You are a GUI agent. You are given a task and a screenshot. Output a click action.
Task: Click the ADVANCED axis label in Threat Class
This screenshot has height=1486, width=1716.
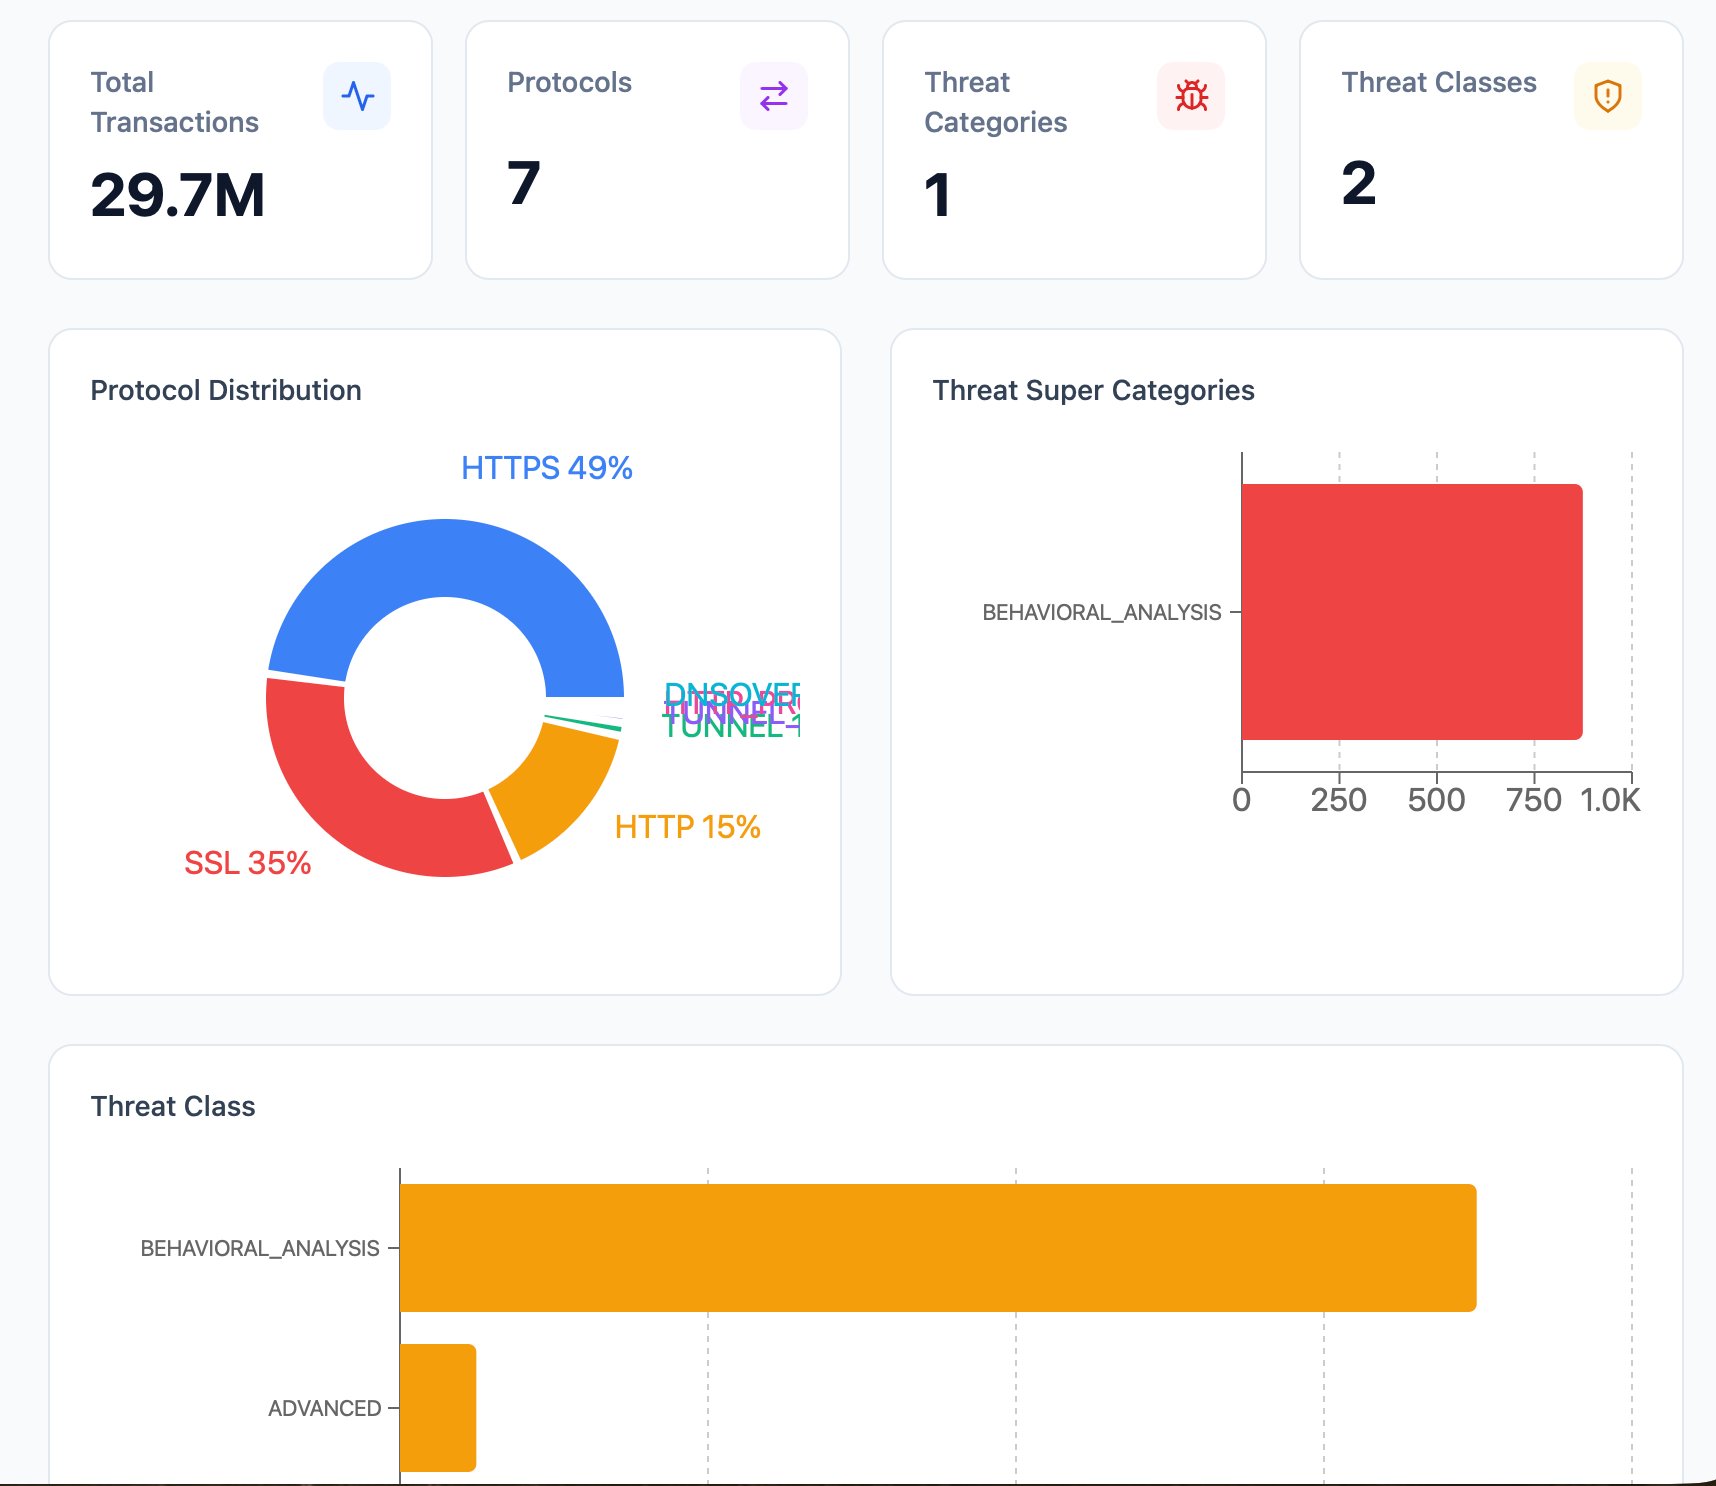click(324, 1408)
